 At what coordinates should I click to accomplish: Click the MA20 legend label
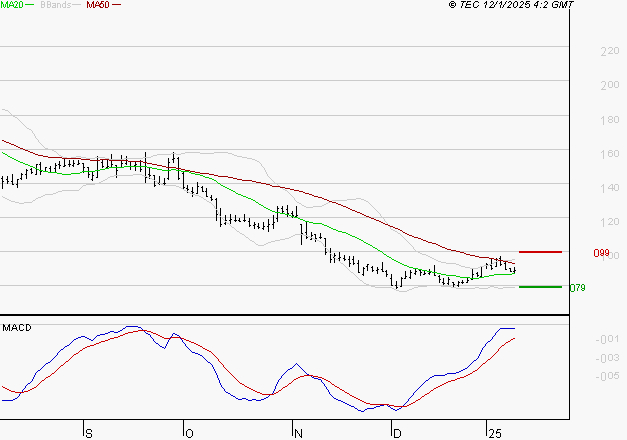click(x=12, y=5)
